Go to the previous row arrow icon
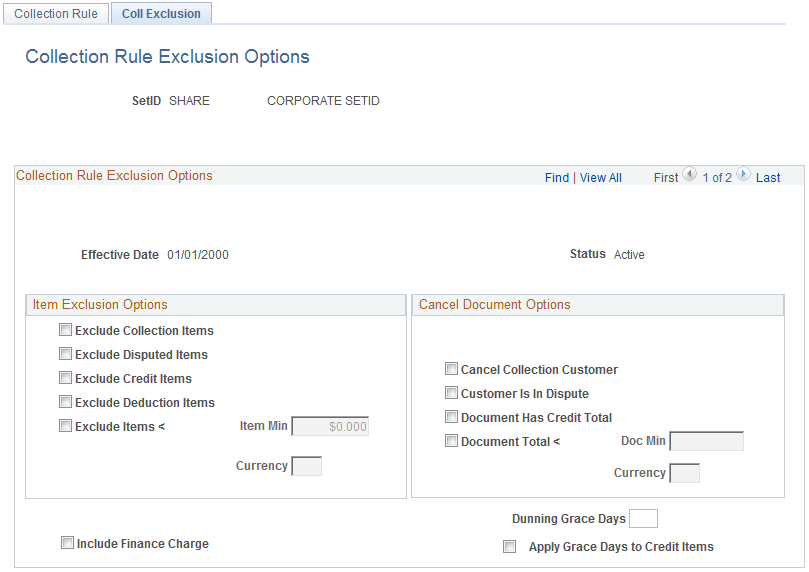Viewport: 809px width, 572px height. (690, 175)
